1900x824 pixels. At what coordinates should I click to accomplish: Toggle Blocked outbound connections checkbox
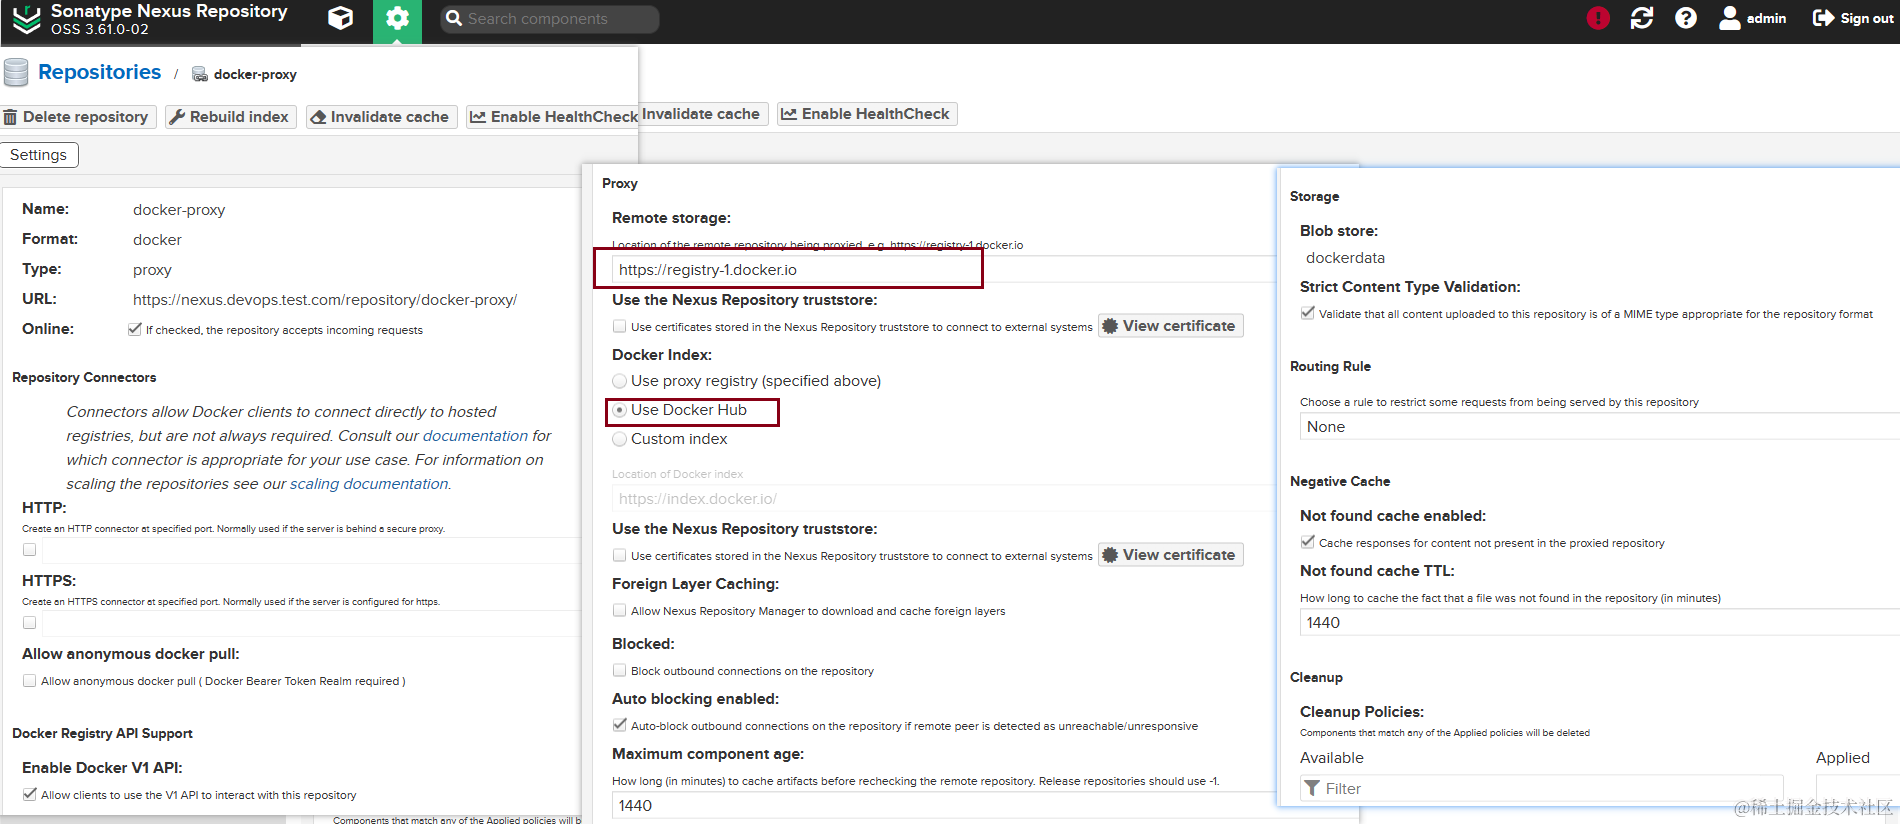click(619, 670)
